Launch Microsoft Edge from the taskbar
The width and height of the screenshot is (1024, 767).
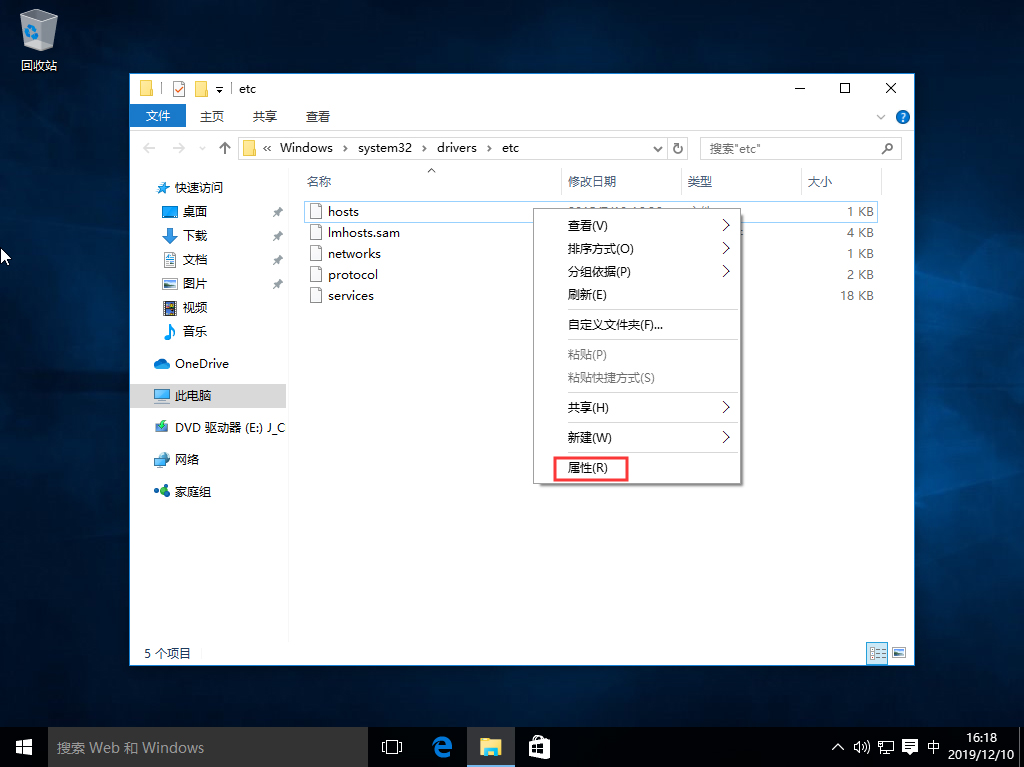[441, 747]
